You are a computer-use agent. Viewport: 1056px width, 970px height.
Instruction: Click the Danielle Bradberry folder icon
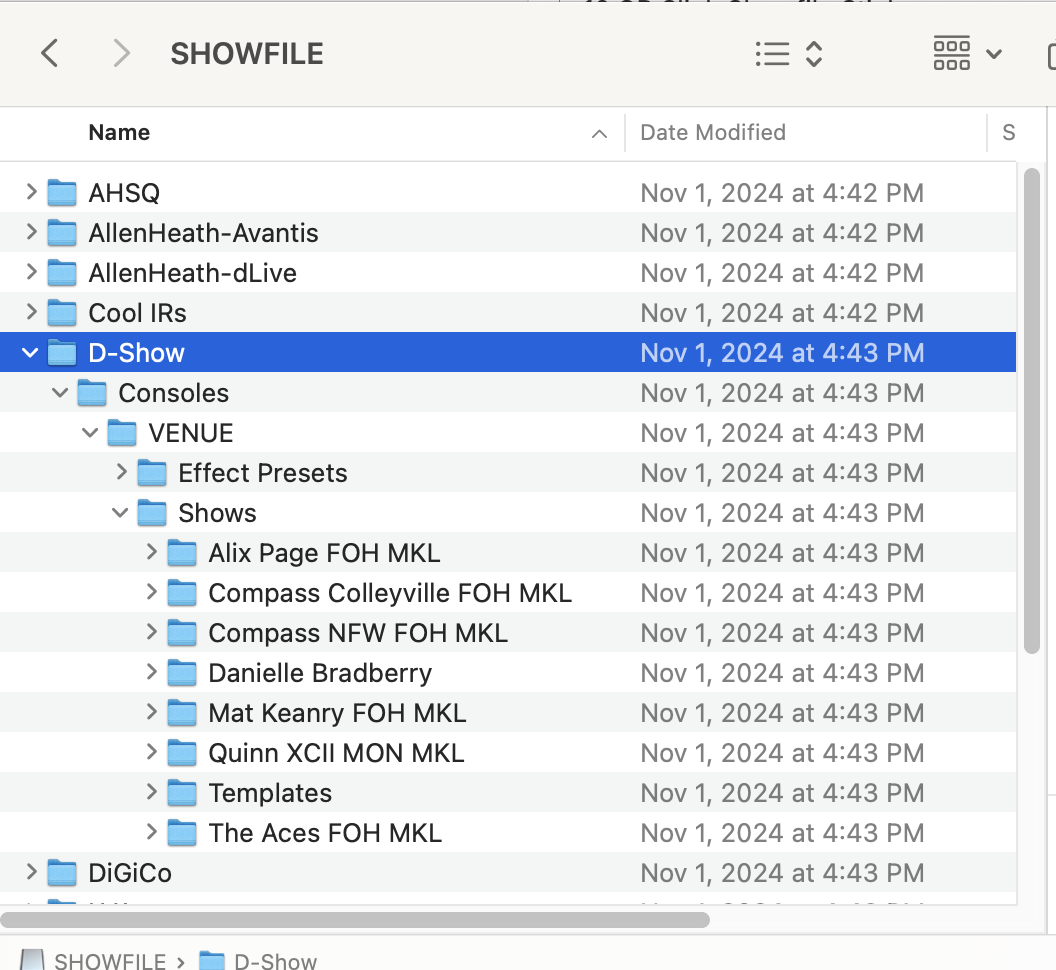click(182, 672)
